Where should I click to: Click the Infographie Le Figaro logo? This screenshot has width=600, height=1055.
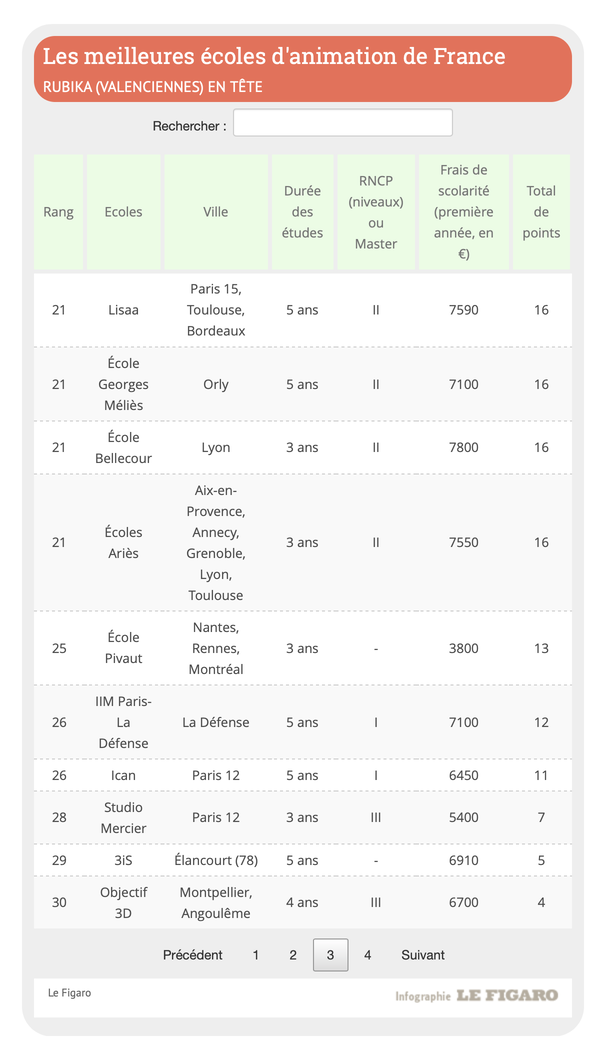click(x=476, y=995)
